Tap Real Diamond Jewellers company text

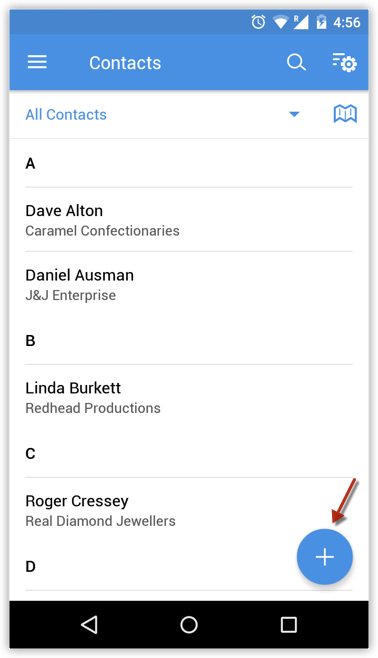point(100,521)
